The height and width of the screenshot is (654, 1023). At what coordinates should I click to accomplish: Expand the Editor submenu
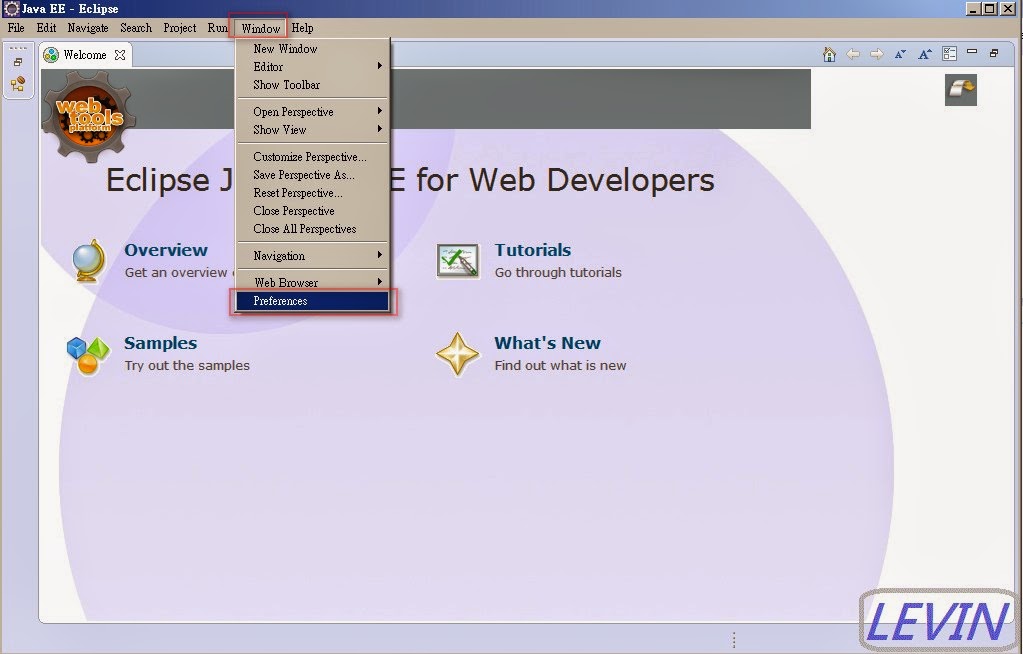(313, 67)
